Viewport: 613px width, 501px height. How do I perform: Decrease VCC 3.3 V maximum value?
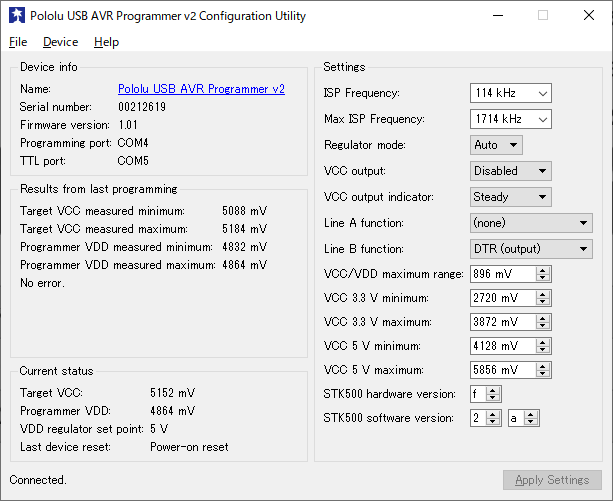coord(543,326)
